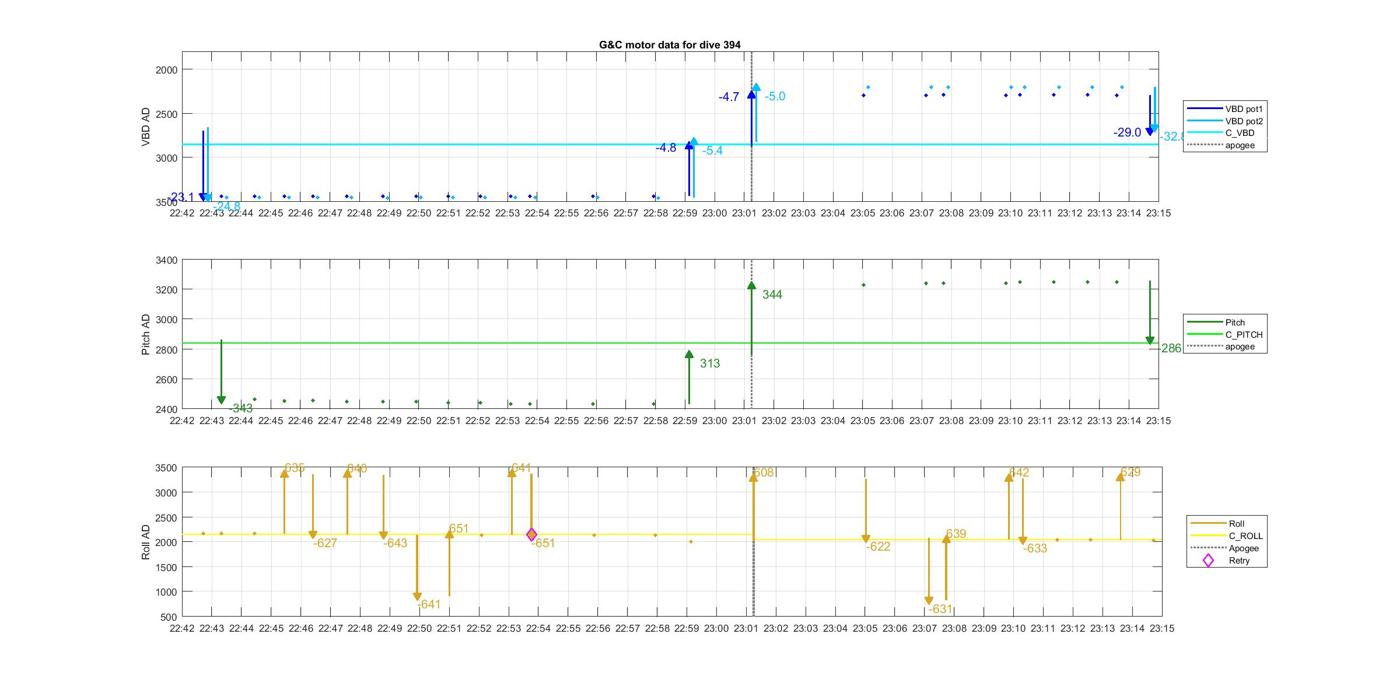Screen dimensions: 1400x693
Task: Select the C_PITCH legend entry
Action: click(1224, 334)
